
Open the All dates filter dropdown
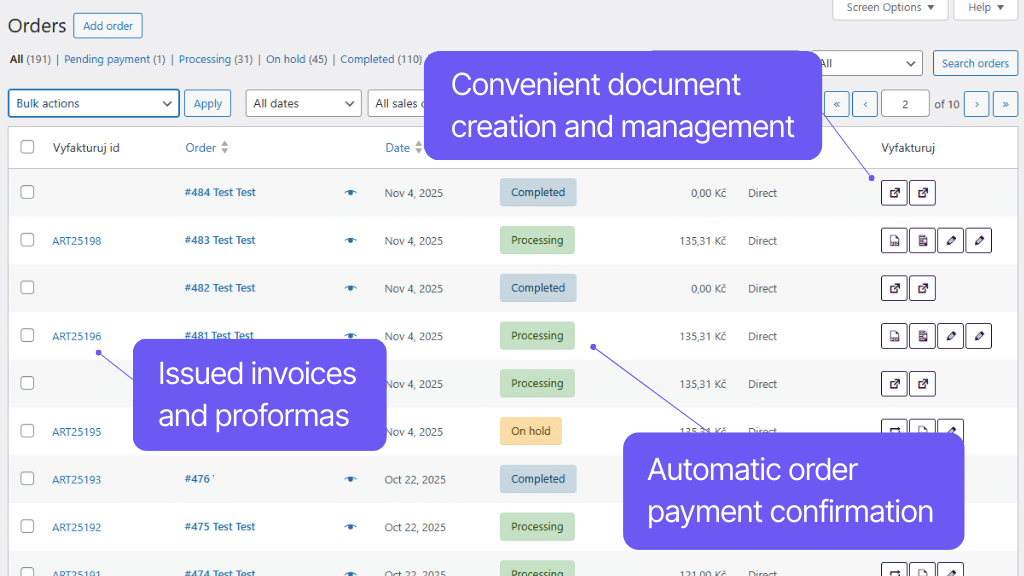[303, 103]
